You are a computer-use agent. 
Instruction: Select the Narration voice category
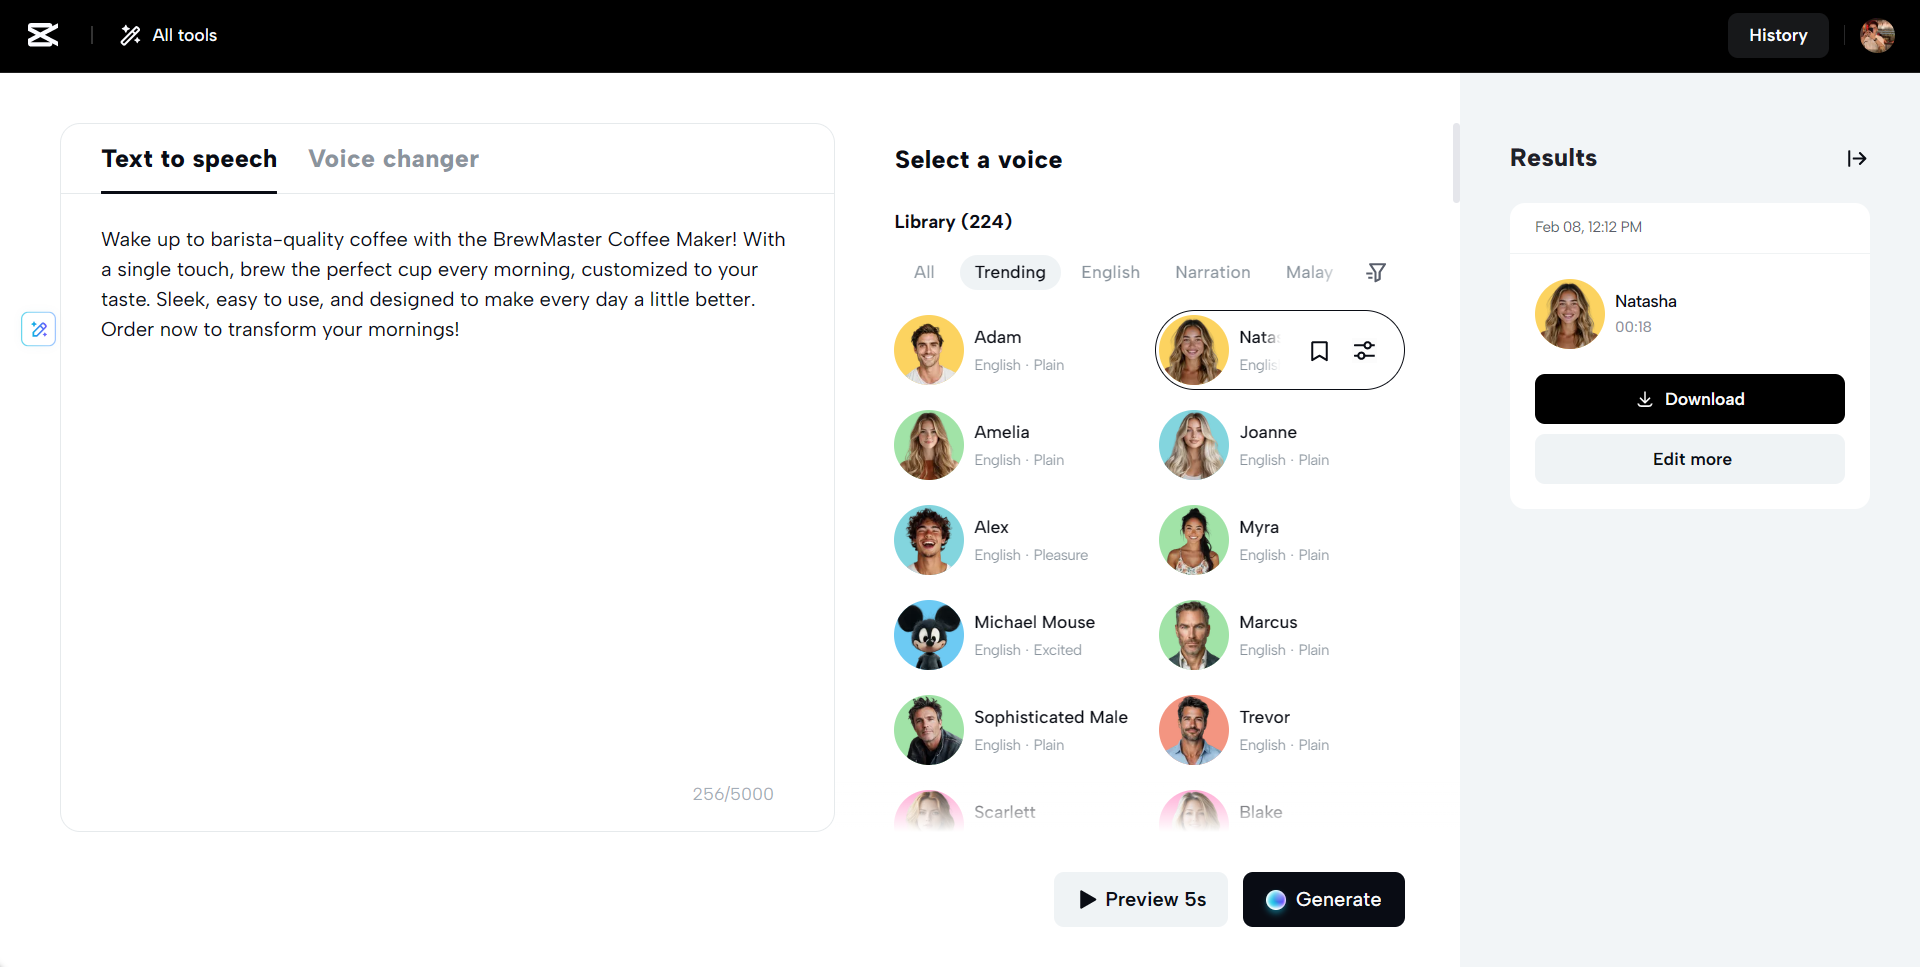pos(1212,272)
